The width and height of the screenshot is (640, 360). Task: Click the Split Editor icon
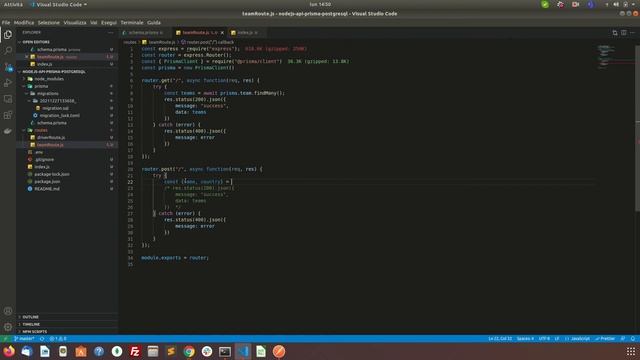pos(624,33)
